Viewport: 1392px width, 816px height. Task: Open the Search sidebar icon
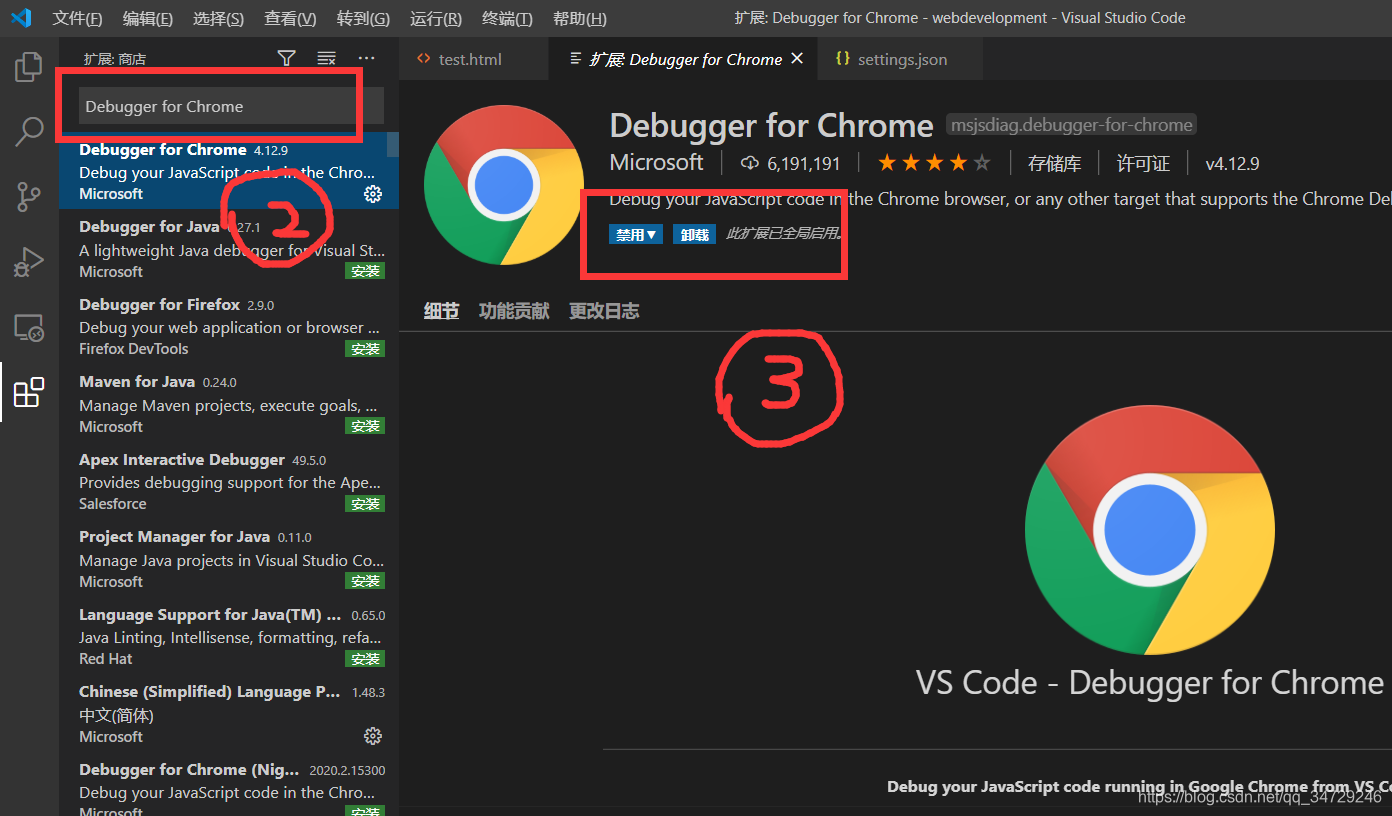tap(27, 131)
